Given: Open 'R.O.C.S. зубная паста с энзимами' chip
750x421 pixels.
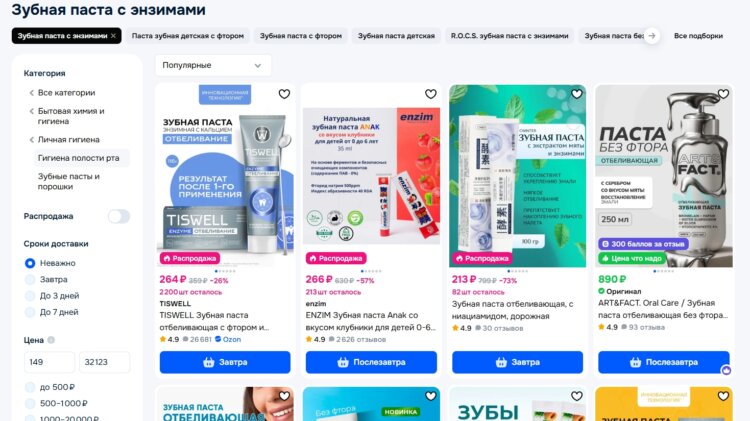Looking at the screenshot, I should (x=509, y=36).
